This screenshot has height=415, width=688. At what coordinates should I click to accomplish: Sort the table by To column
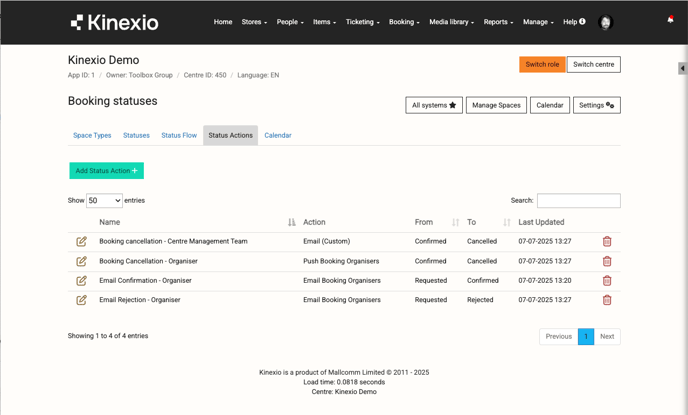pos(506,222)
